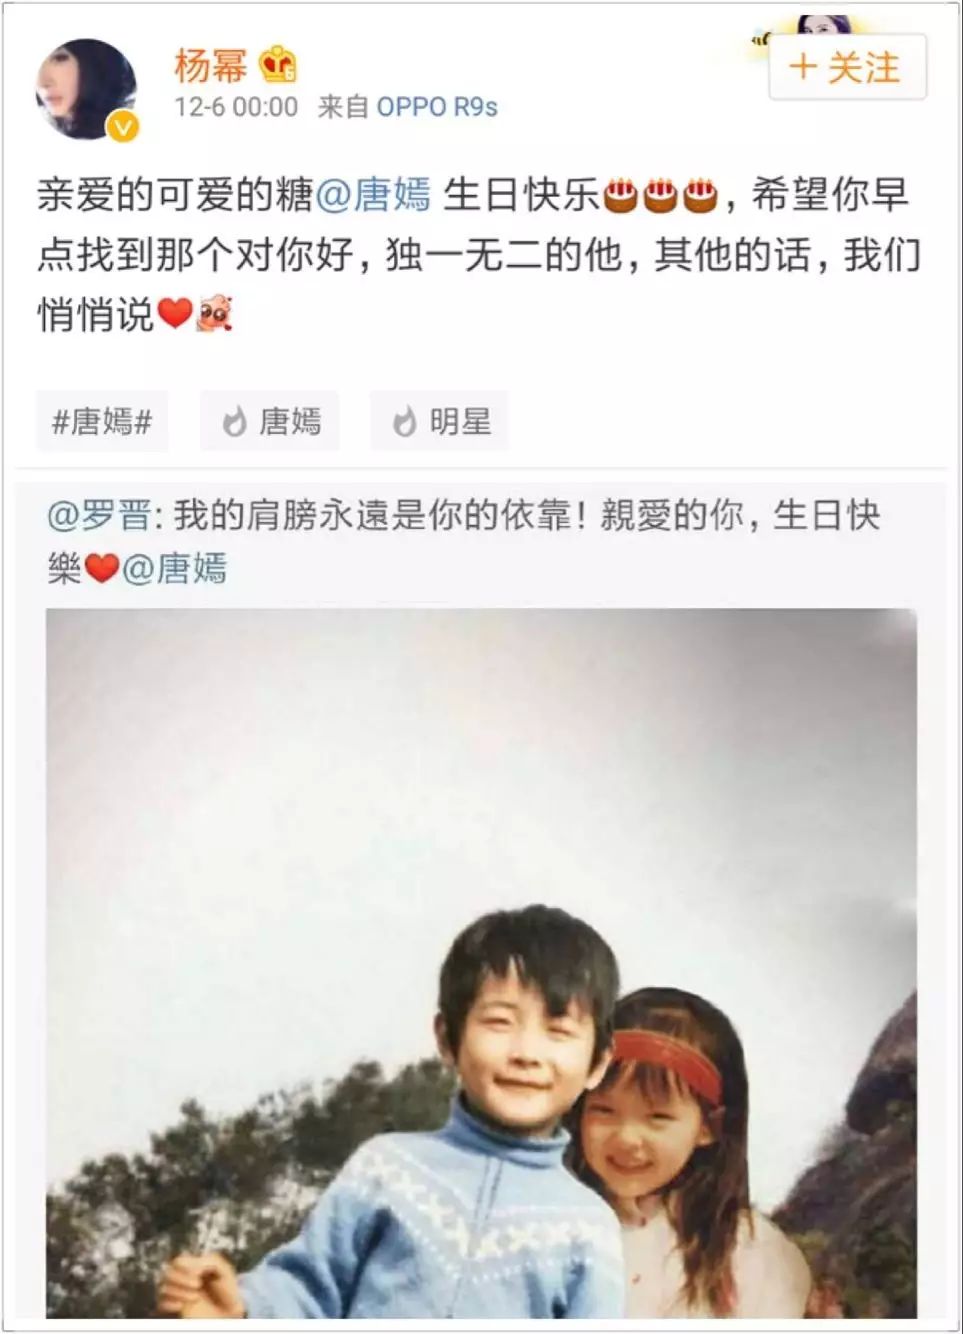The width and height of the screenshot is (963, 1334).
Task: Tap the gold verified badge on avatar
Action: click(123, 127)
